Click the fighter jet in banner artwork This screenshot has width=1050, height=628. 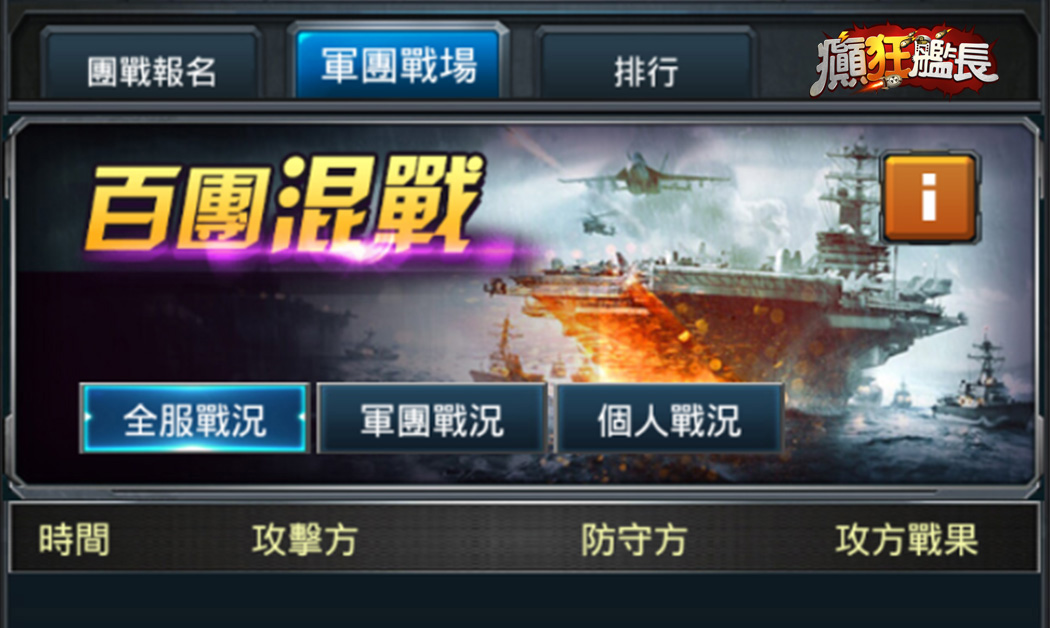click(644, 175)
